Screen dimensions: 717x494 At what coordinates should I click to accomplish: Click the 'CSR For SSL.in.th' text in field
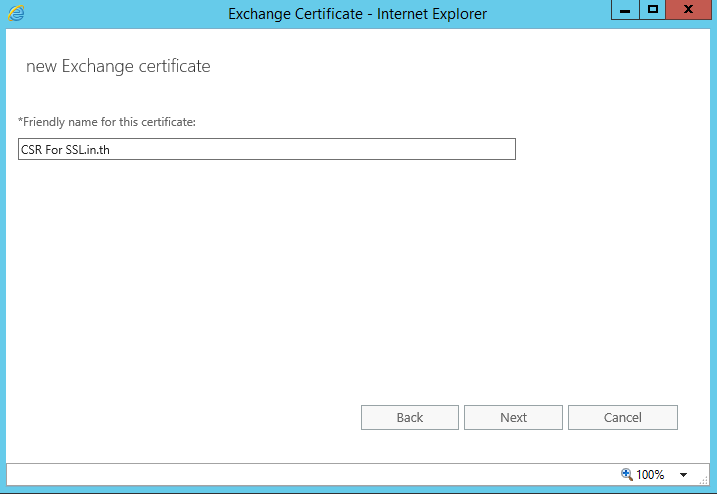click(x=65, y=149)
